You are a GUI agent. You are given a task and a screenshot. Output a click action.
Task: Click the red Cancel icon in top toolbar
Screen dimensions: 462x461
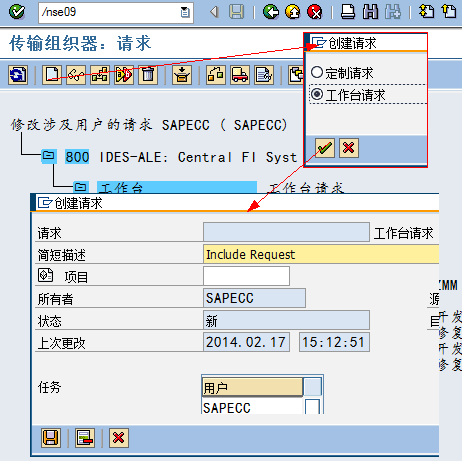tap(314, 12)
